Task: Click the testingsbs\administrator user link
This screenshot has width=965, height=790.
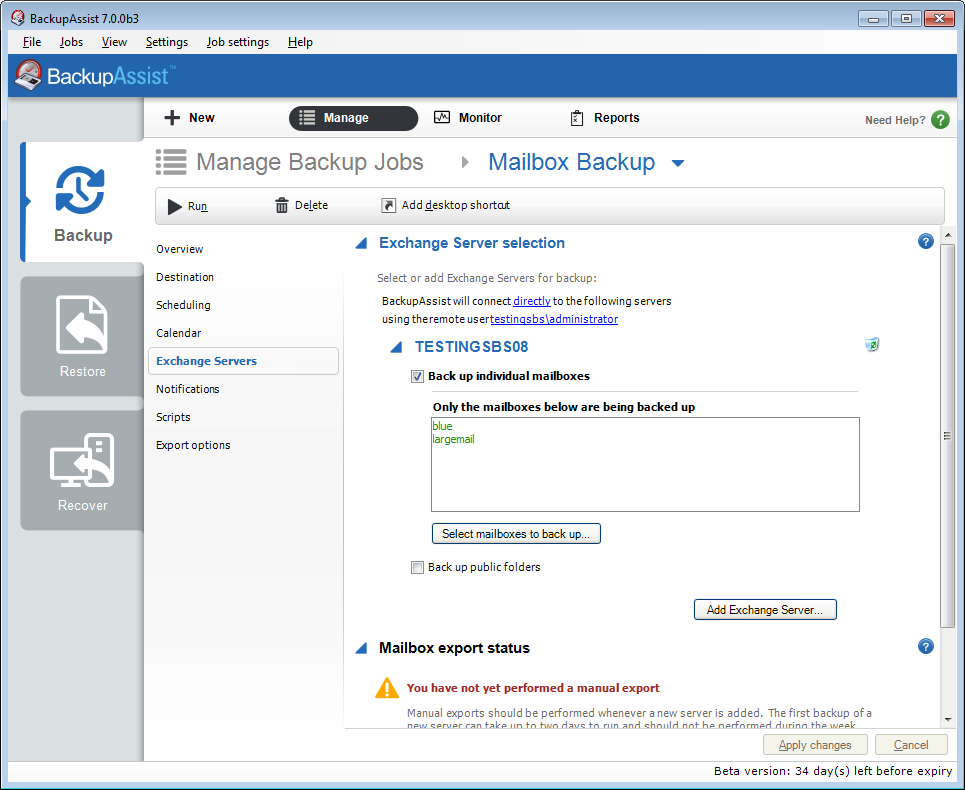Action: point(554,319)
